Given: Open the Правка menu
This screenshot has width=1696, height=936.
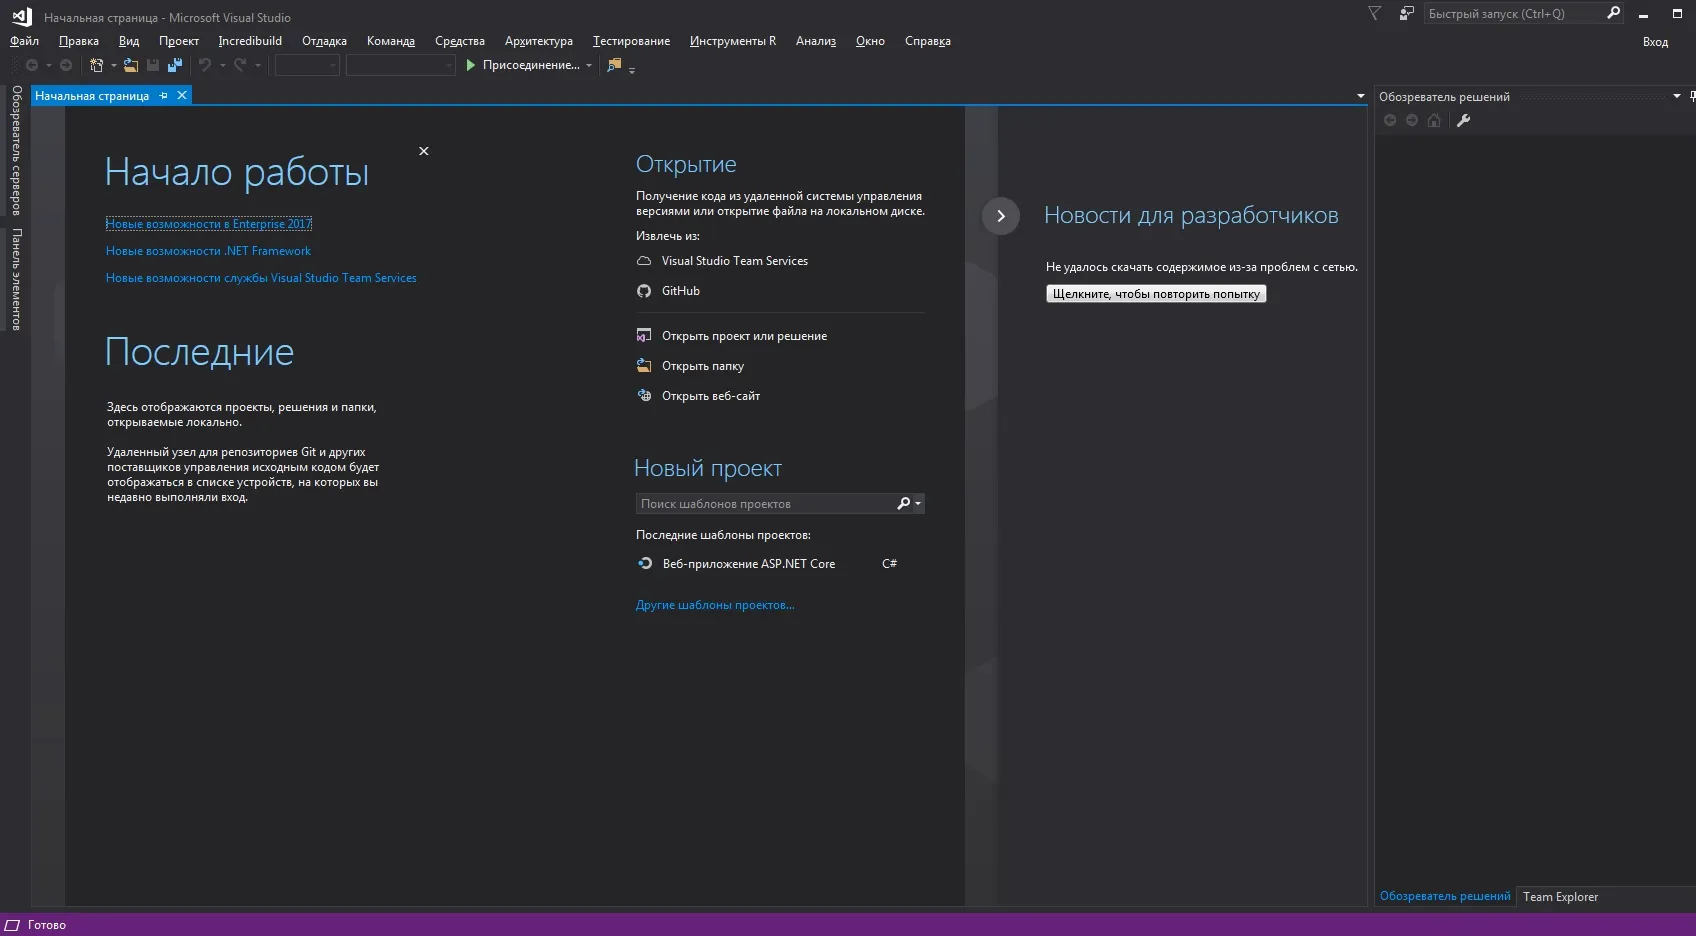Looking at the screenshot, I should pos(79,41).
